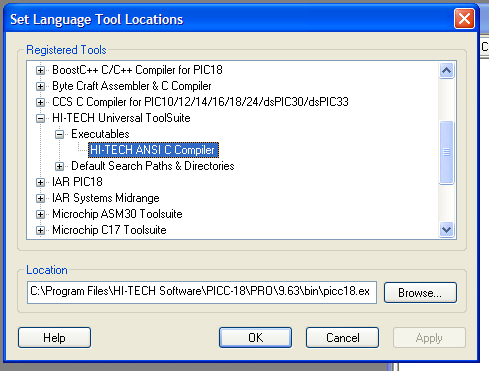Expand Default Search Paths & Directories
The height and width of the screenshot is (371, 489).
pos(59,166)
